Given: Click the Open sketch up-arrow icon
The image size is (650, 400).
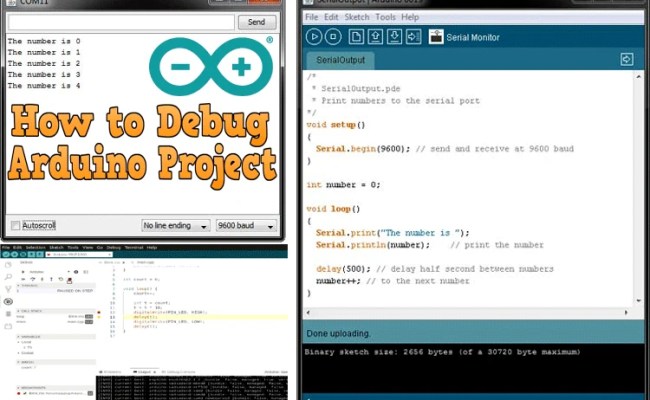Looking at the screenshot, I should [x=375, y=37].
